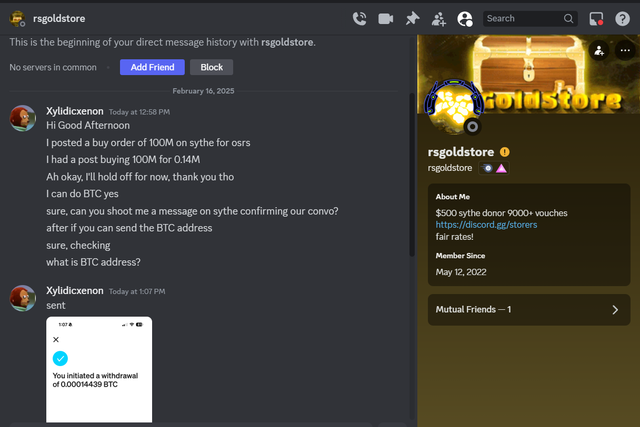Image resolution: width=640 pixels, height=427 pixels.
Task: Click the blue profile badge icon
Action: (x=487, y=168)
